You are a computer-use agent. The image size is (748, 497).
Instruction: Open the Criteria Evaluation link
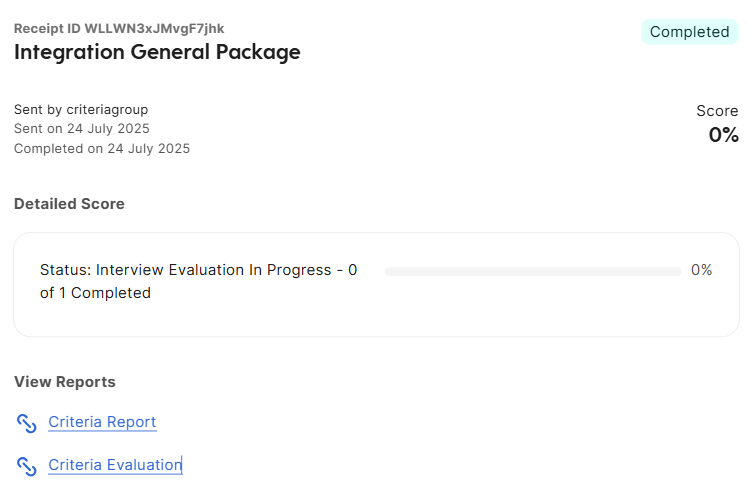coord(115,465)
